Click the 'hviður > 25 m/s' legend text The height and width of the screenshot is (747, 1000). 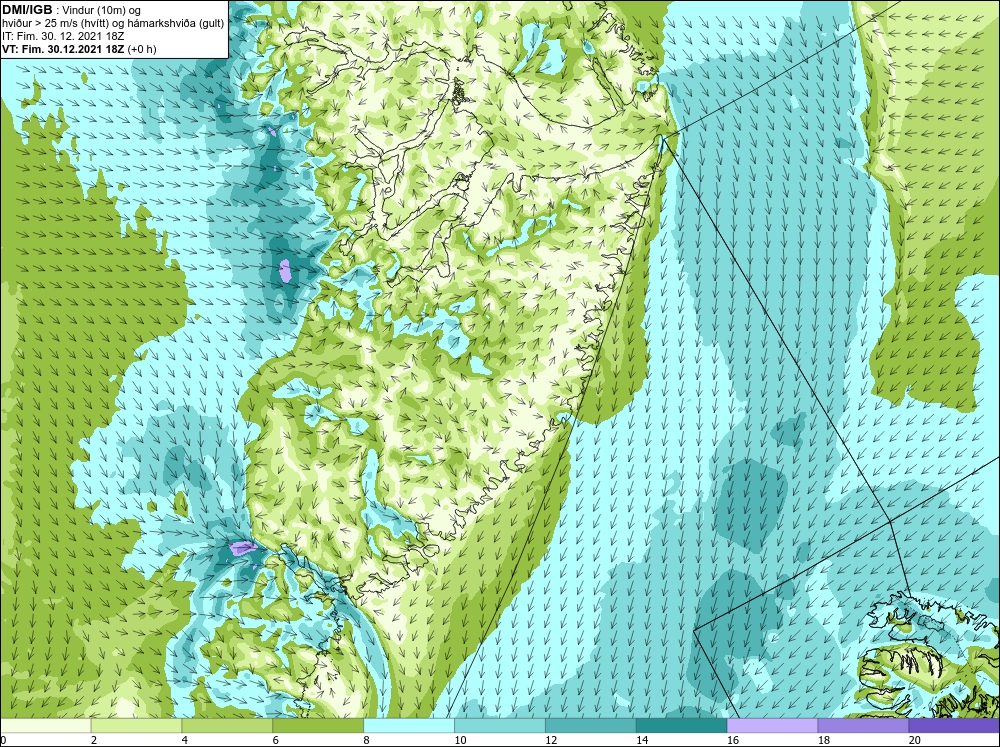[40, 23]
